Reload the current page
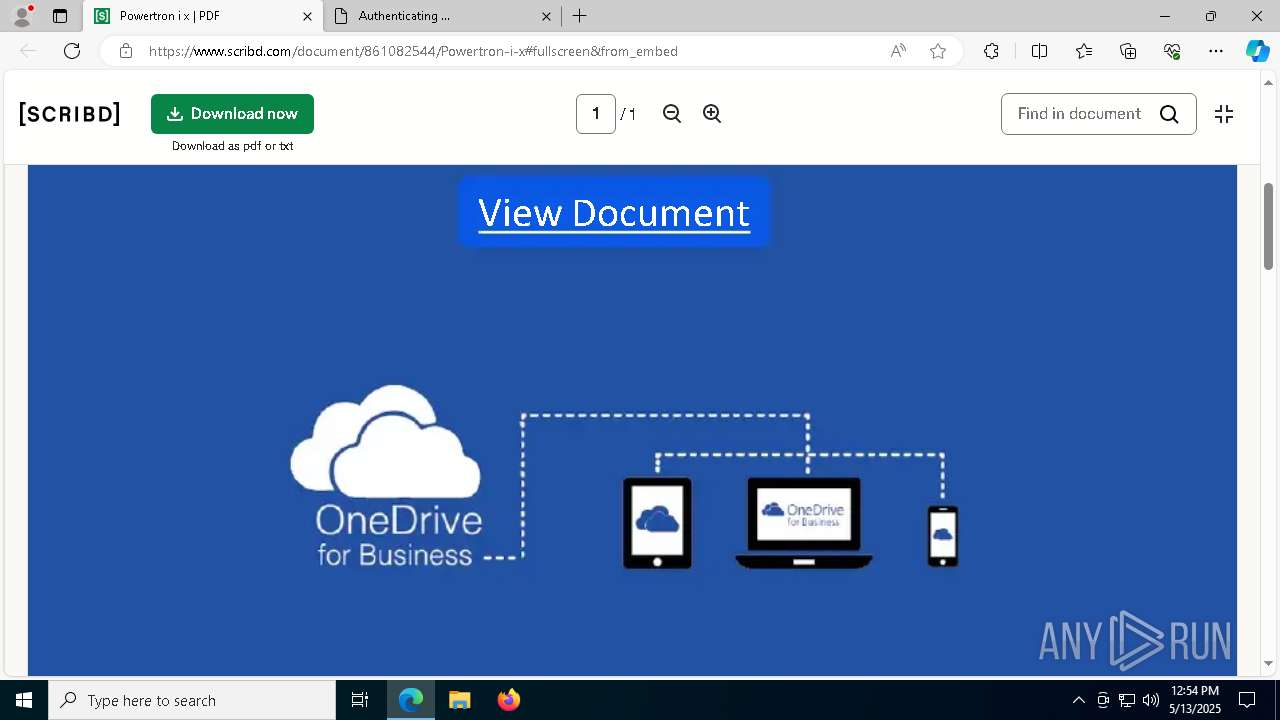Screen dimensions: 1280x720 pos(72,51)
